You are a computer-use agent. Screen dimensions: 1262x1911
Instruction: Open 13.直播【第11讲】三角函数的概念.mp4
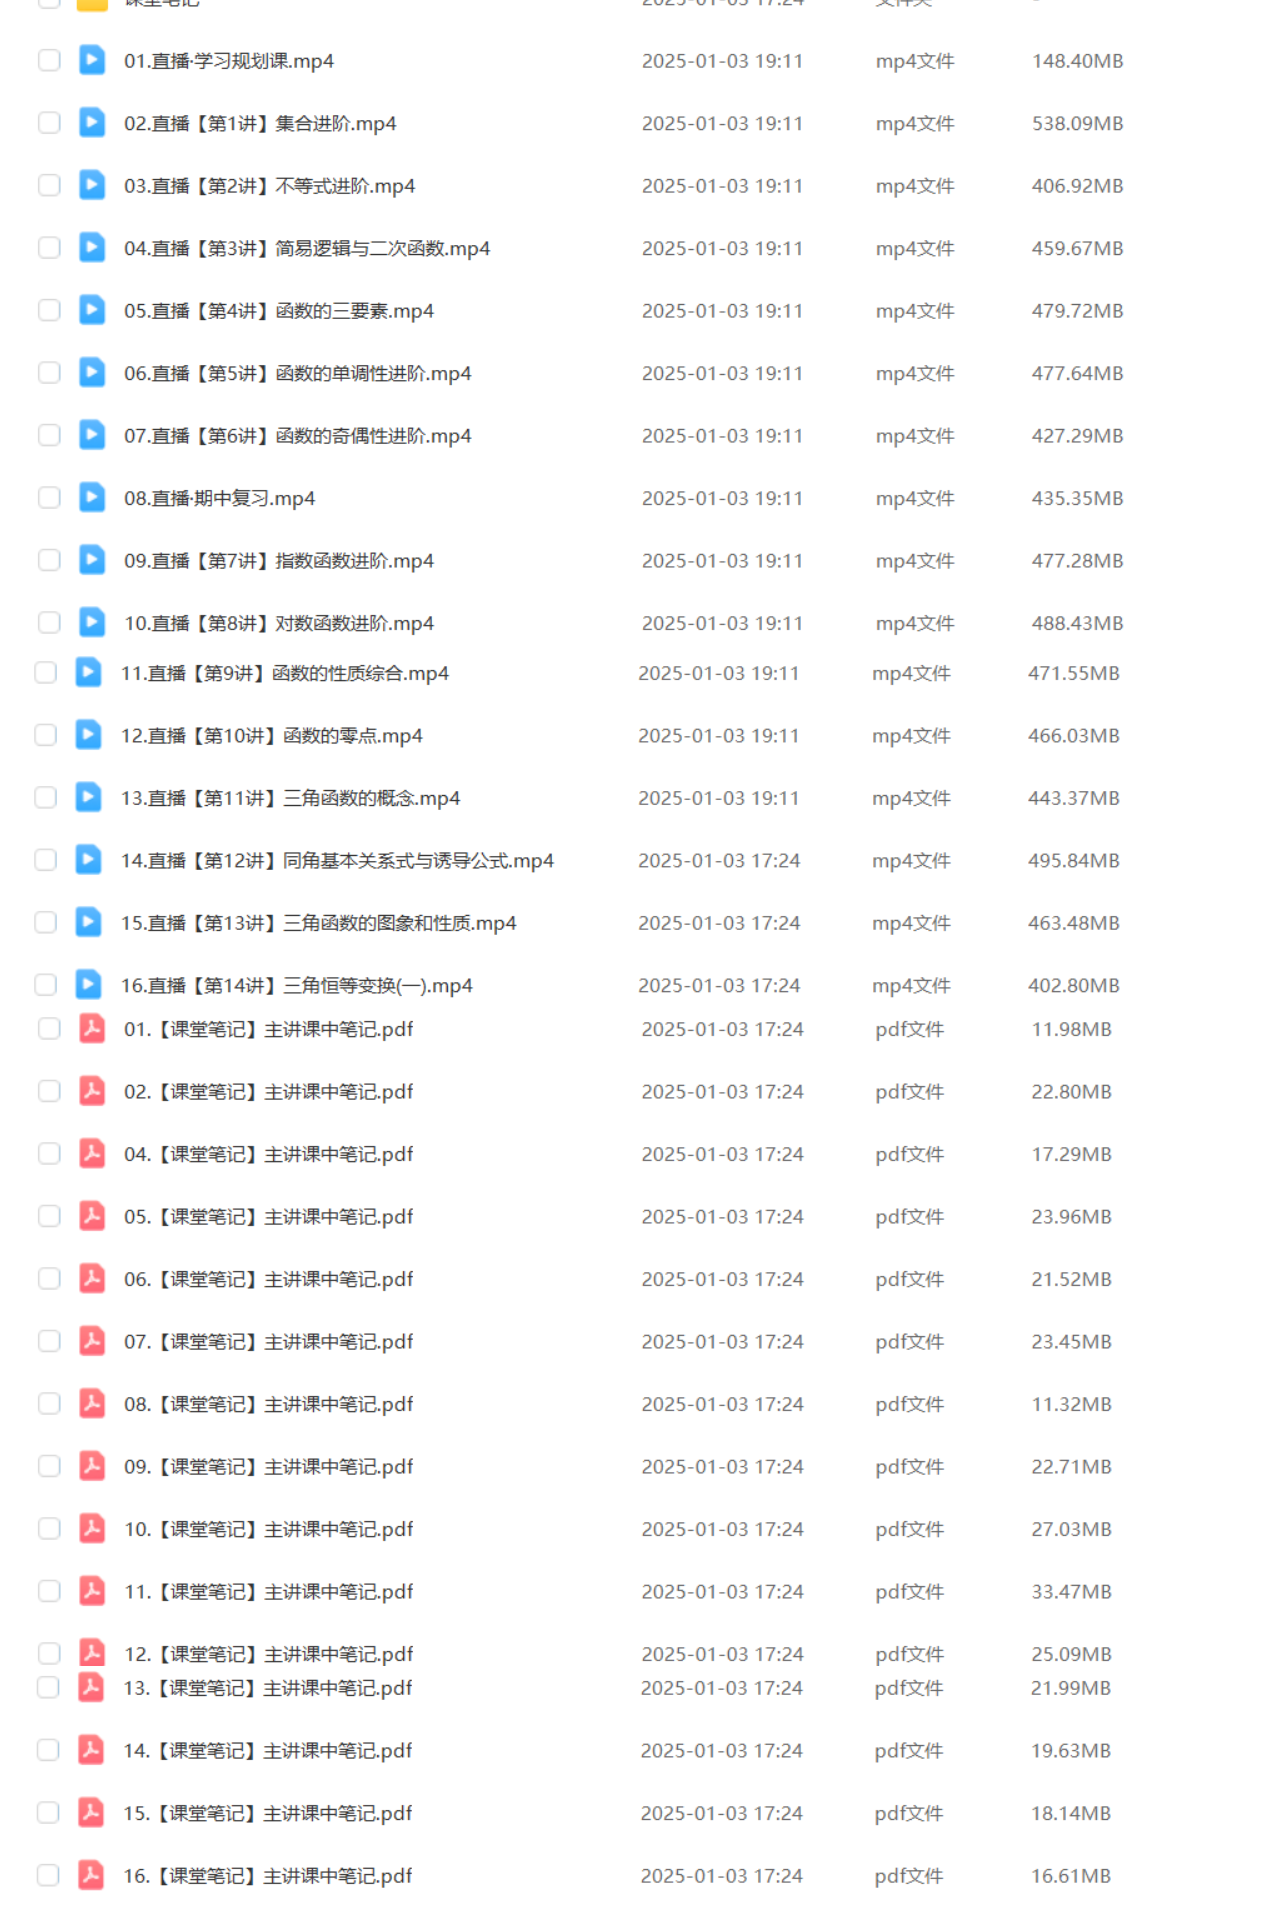click(x=290, y=798)
